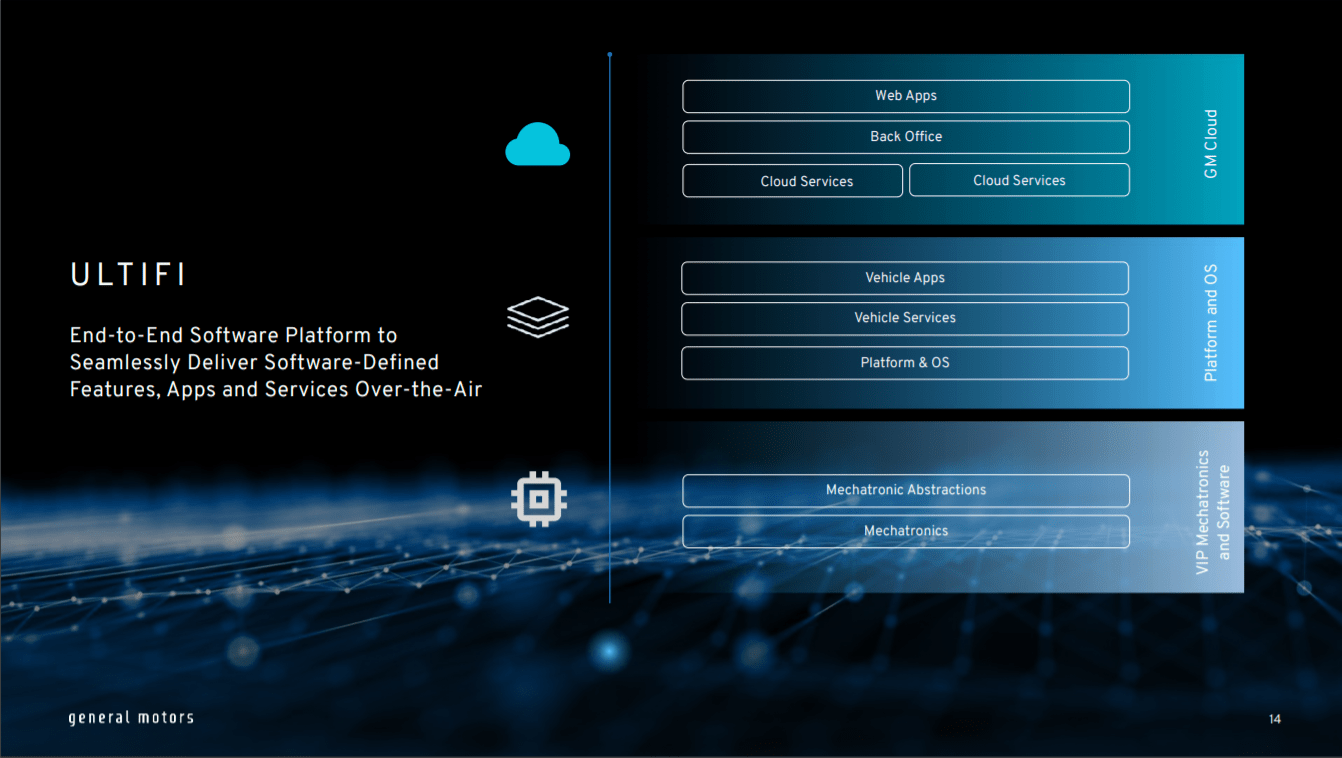Click the VIP Mechatronics and Software label
The image size is (1342, 758).
tap(1213, 512)
